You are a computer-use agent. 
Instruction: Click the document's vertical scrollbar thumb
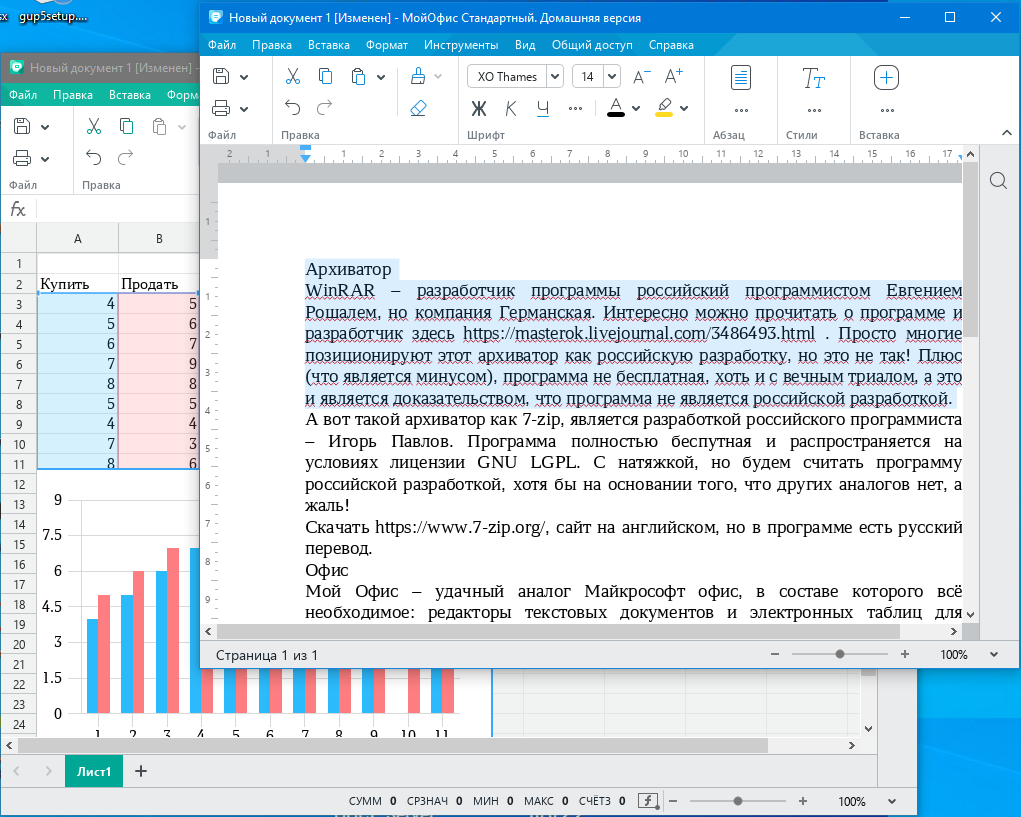[970, 249]
